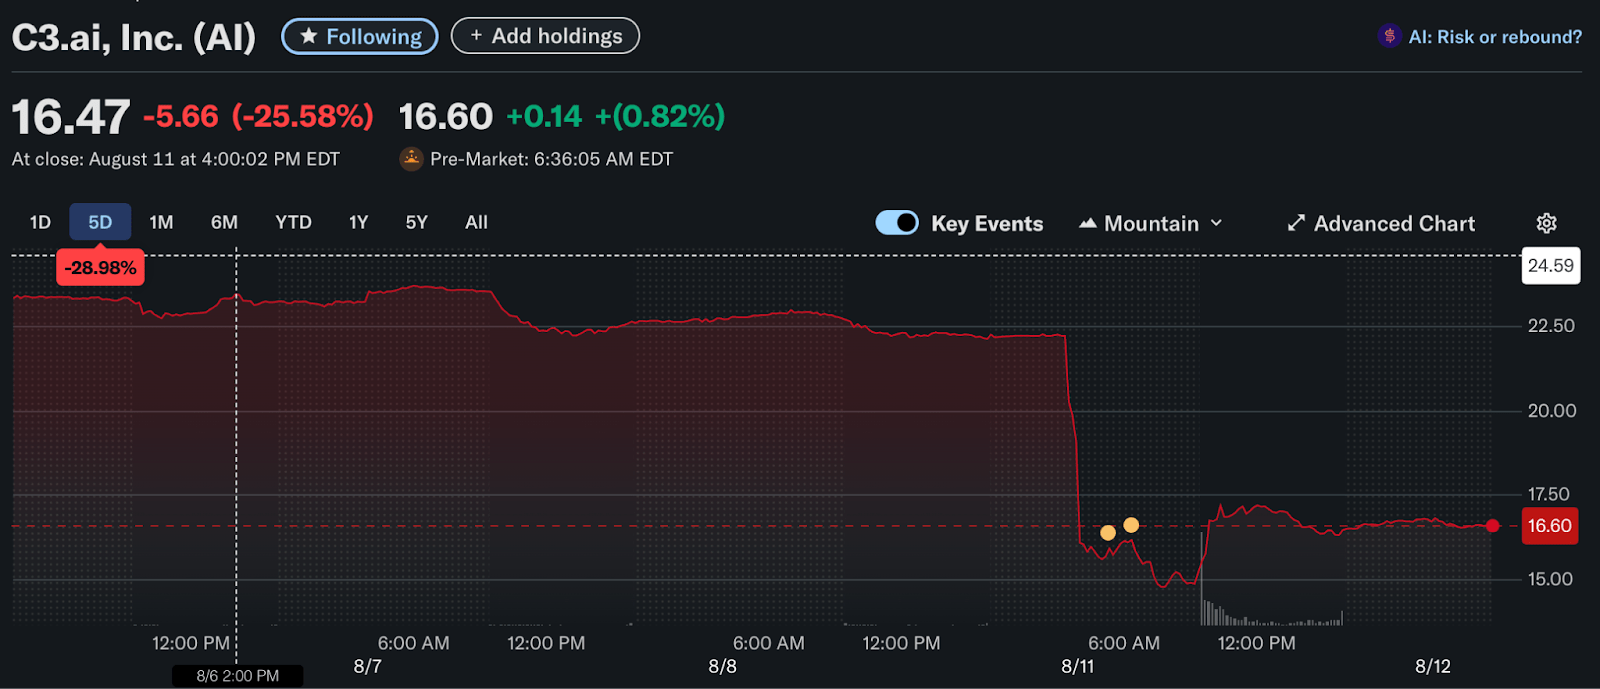
Task: Show the All time range
Action: (476, 222)
